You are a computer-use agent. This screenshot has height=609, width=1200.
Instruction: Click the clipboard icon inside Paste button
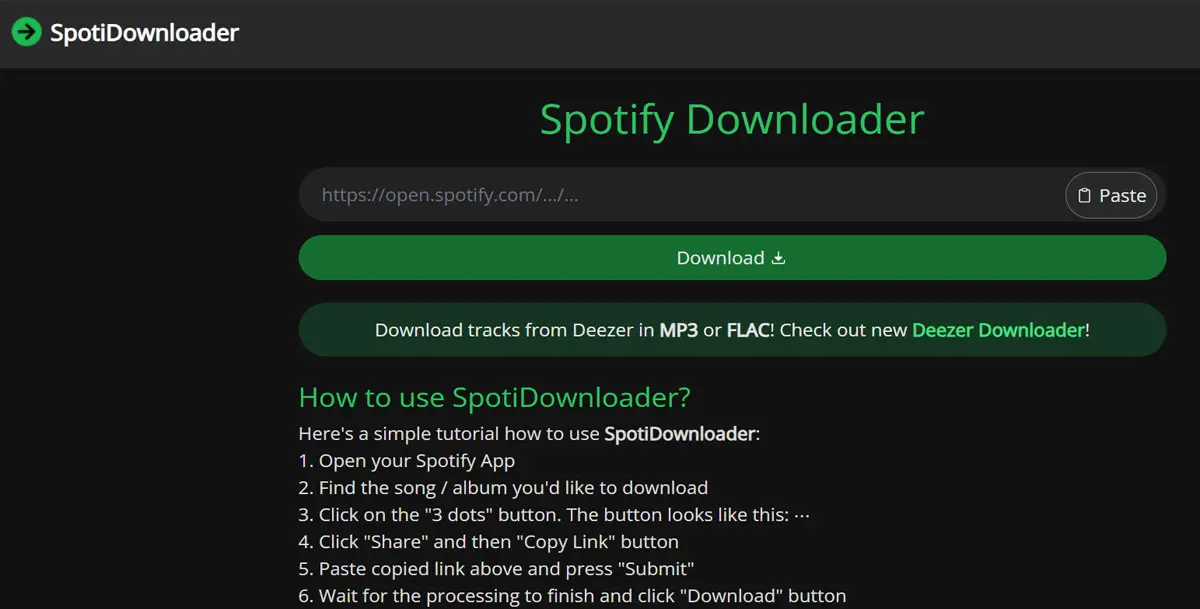coord(1084,196)
